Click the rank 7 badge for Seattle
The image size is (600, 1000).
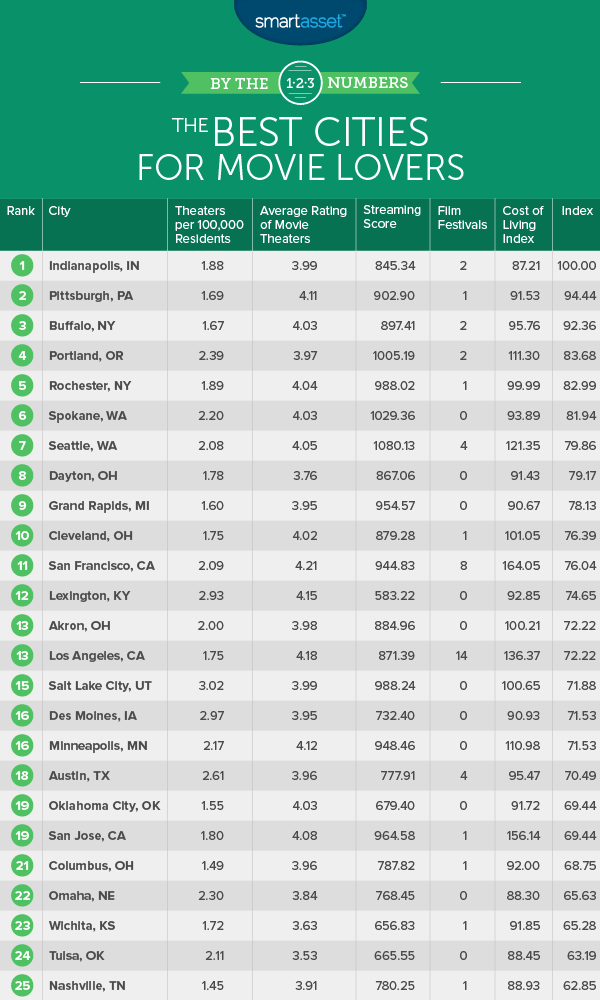pyautogui.click(x=20, y=447)
